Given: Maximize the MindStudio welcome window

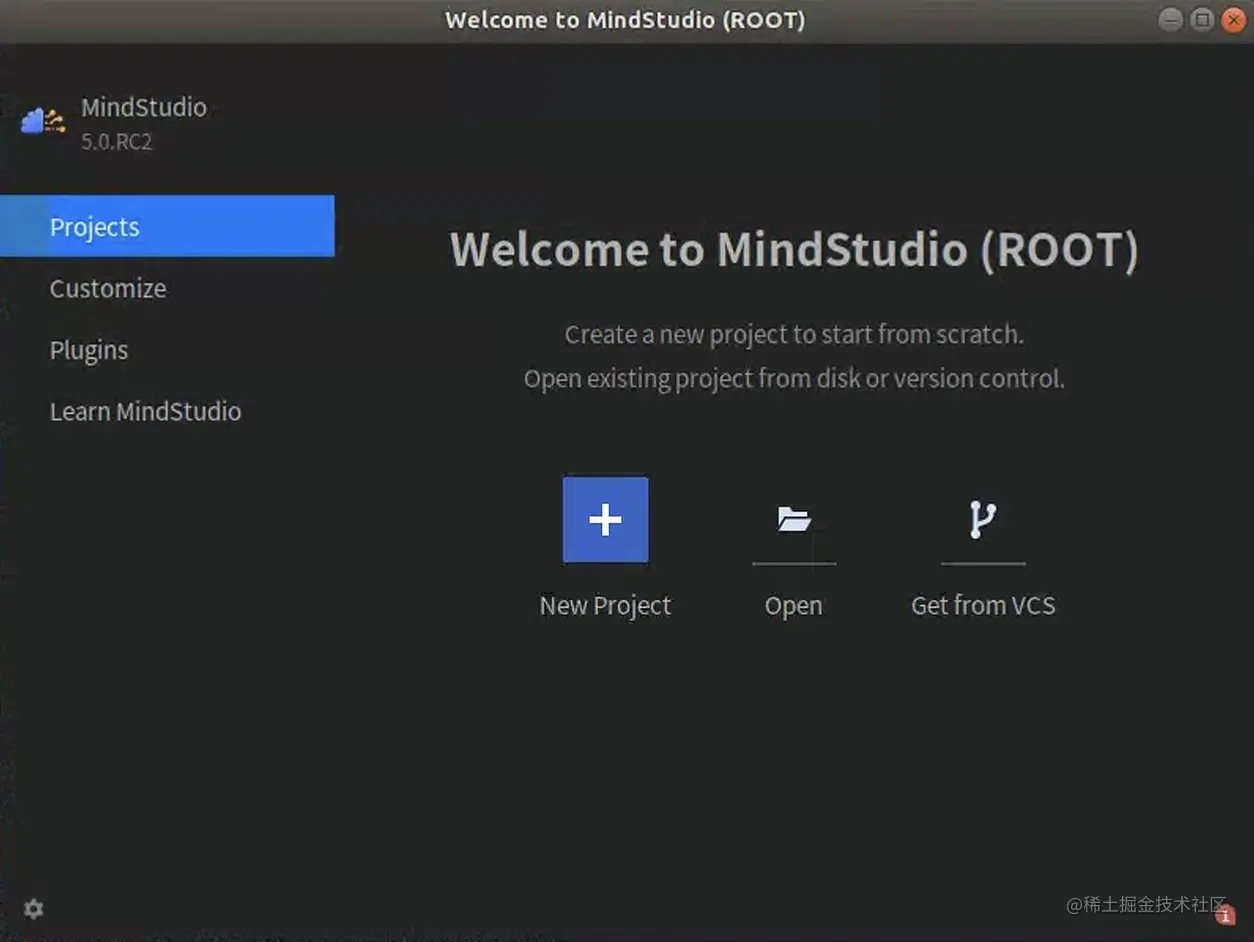Looking at the screenshot, I should tap(1202, 19).
